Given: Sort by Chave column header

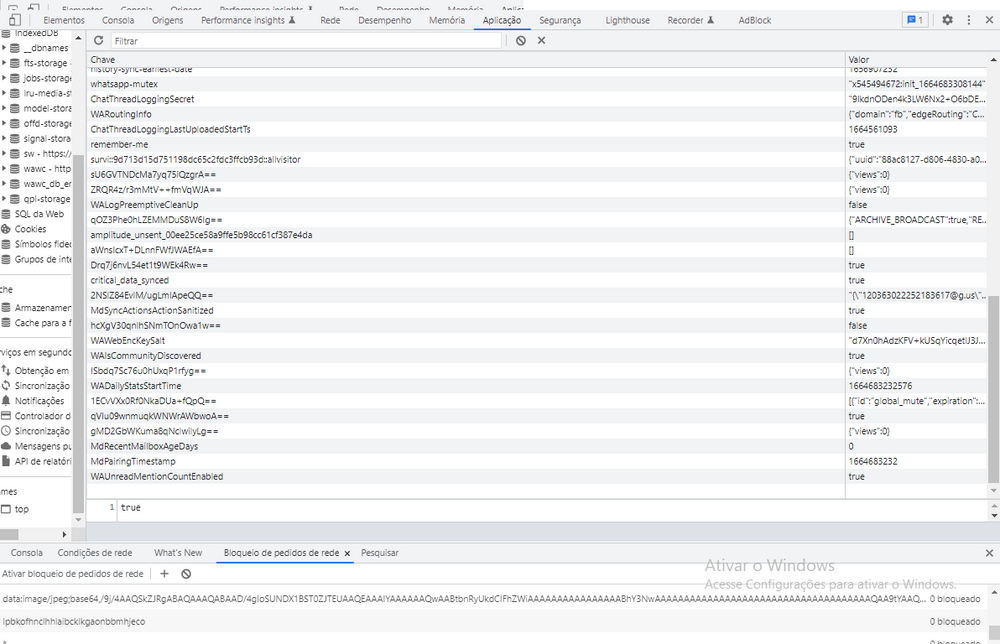Looking at the screenshot, I should pyautogui.click(x=466, y=59).
